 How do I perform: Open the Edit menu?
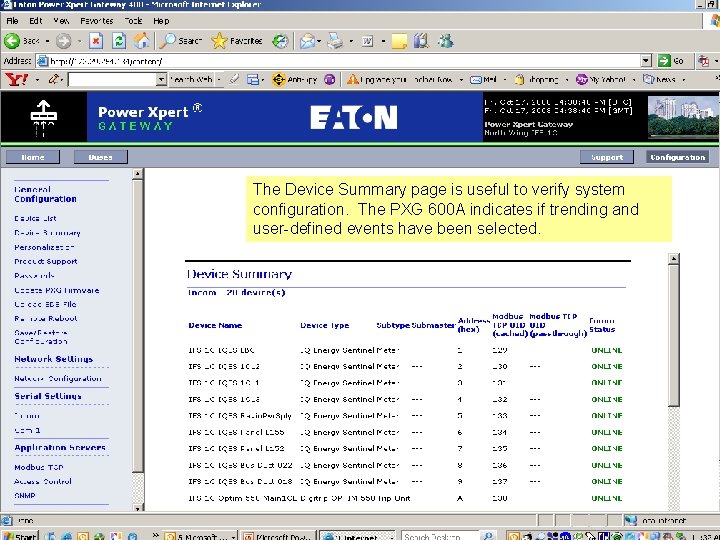(35, 21)
